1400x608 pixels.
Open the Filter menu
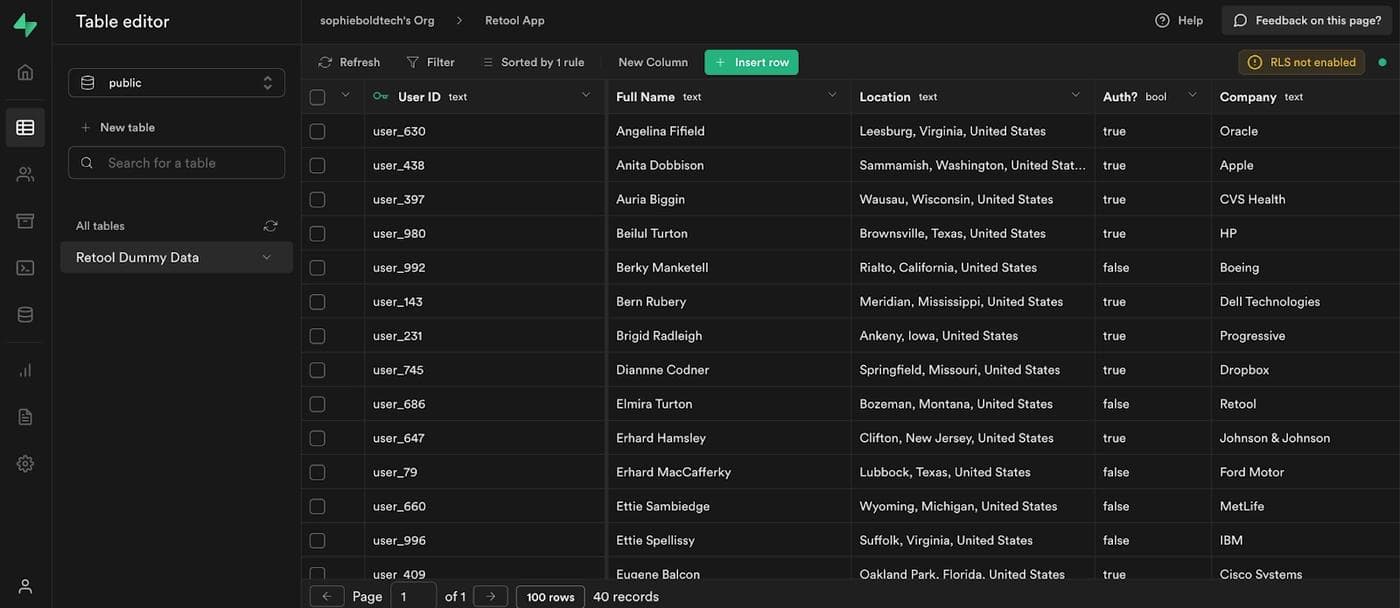tap(430, 62)
